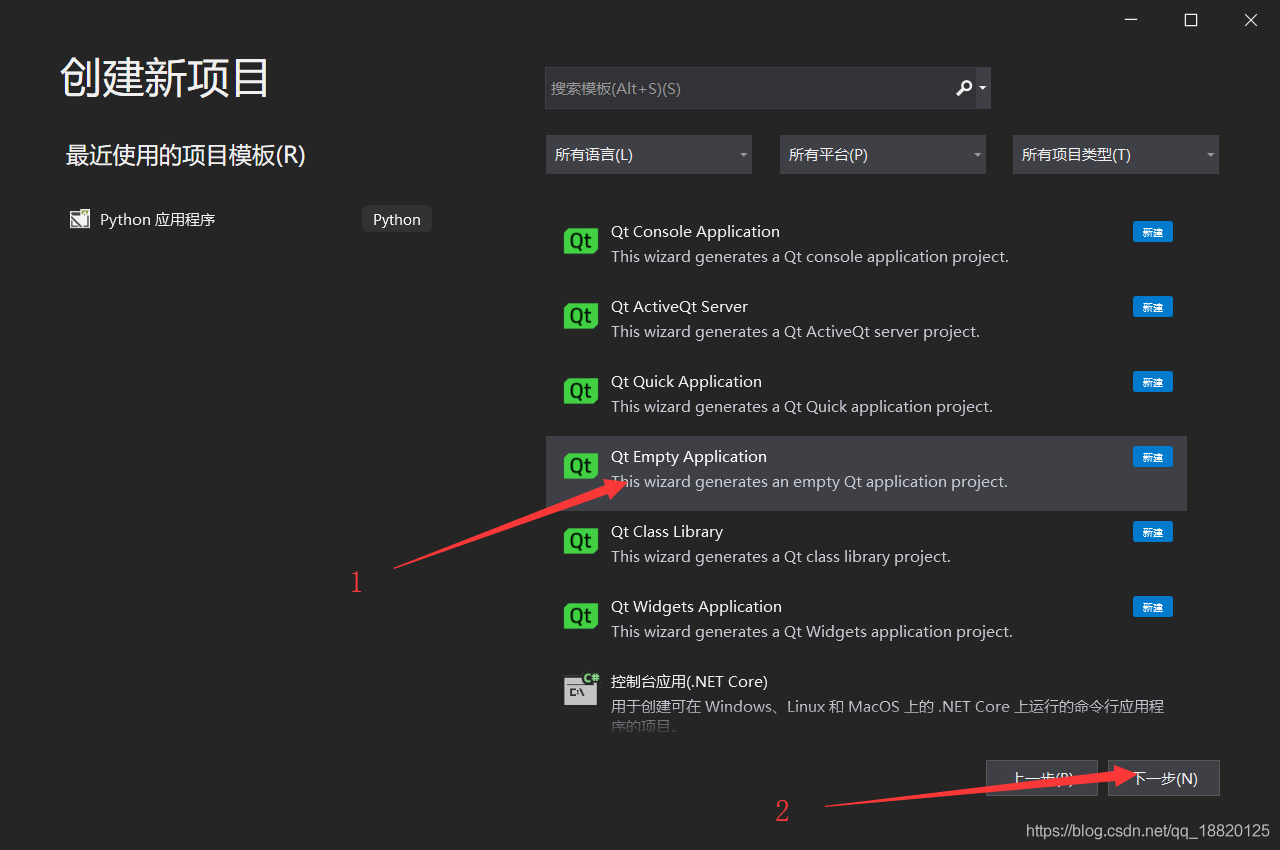
Task: Select the "Qt Quick Application" template title
Action: click(686, 382)
